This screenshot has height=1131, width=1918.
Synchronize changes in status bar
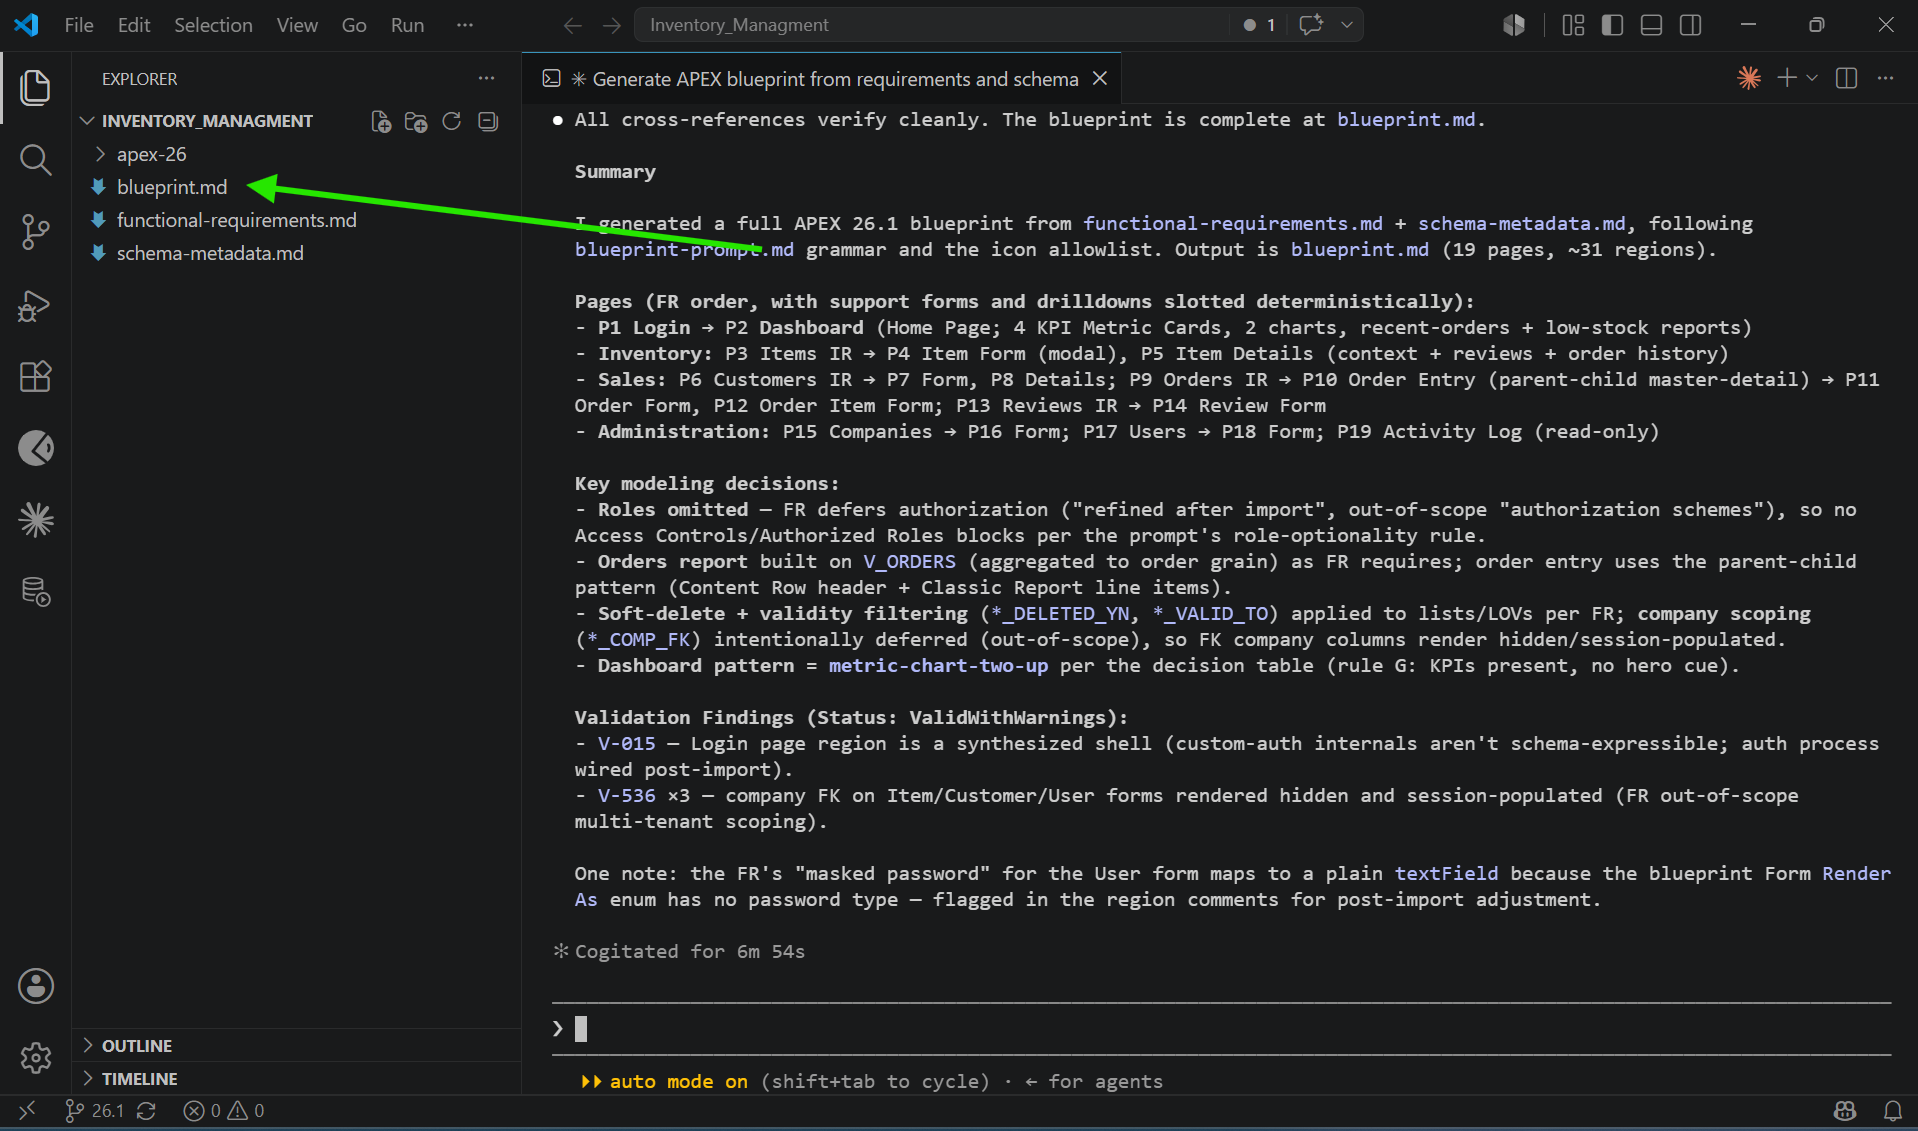146,1111
